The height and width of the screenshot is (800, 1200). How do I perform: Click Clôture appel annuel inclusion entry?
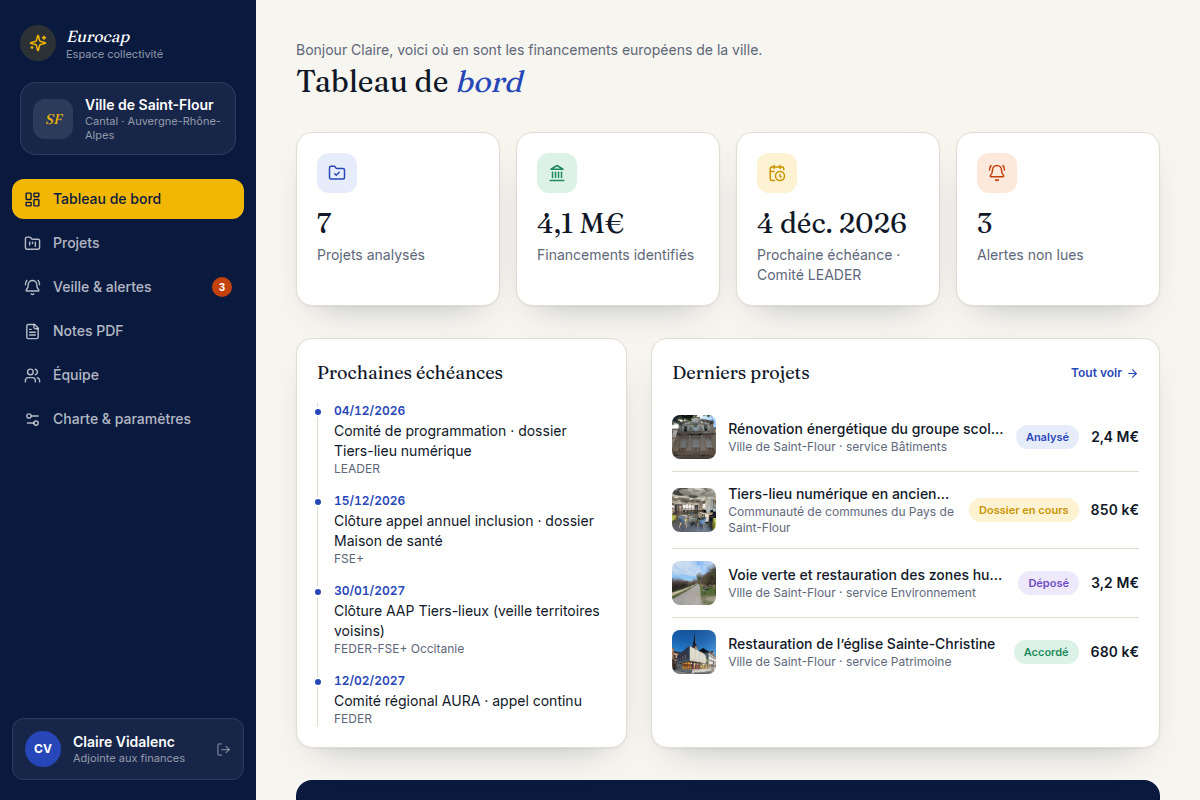tap(464, 531)
